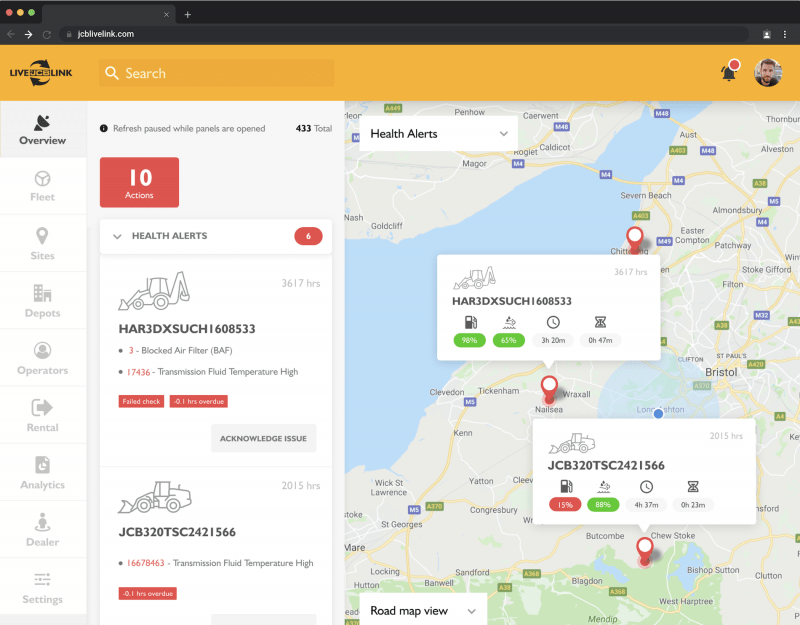Viewport: 800px width, 625px height.
Task: Open the Fleet section in sidebar
Action: pyautogui.click(x=42, y=186)
